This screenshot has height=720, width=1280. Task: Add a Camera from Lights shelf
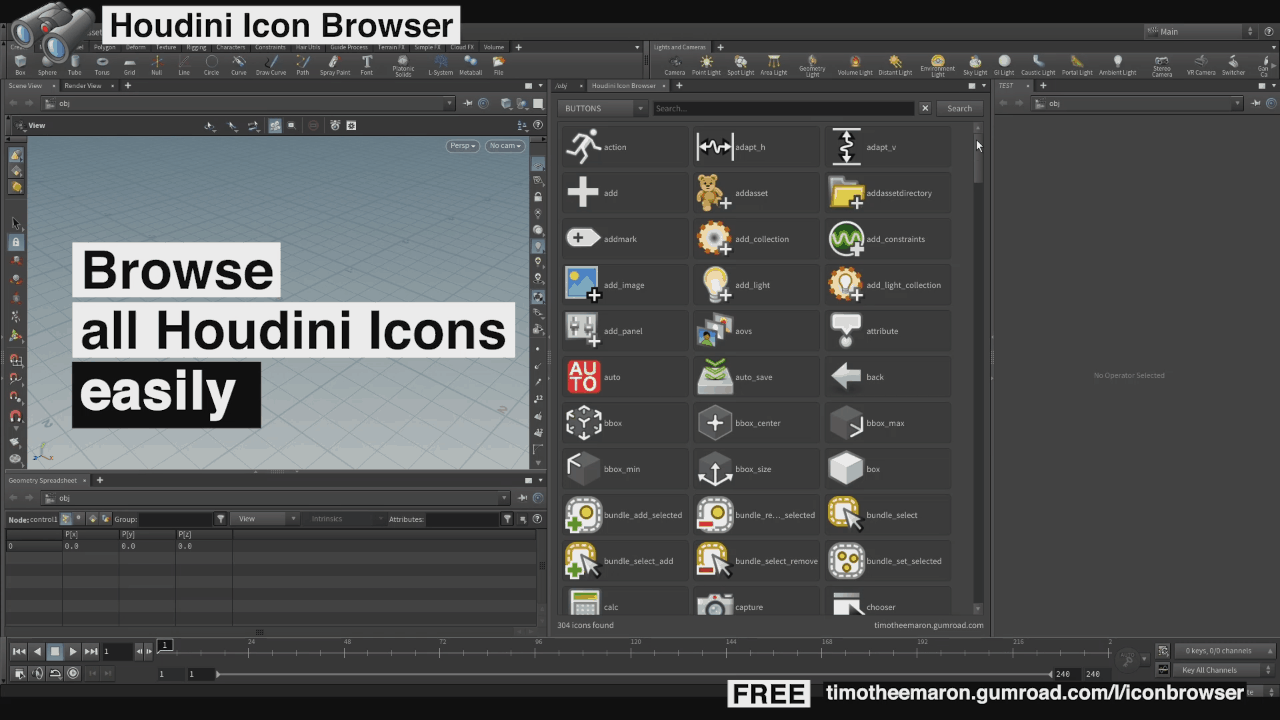click(675, 66)
